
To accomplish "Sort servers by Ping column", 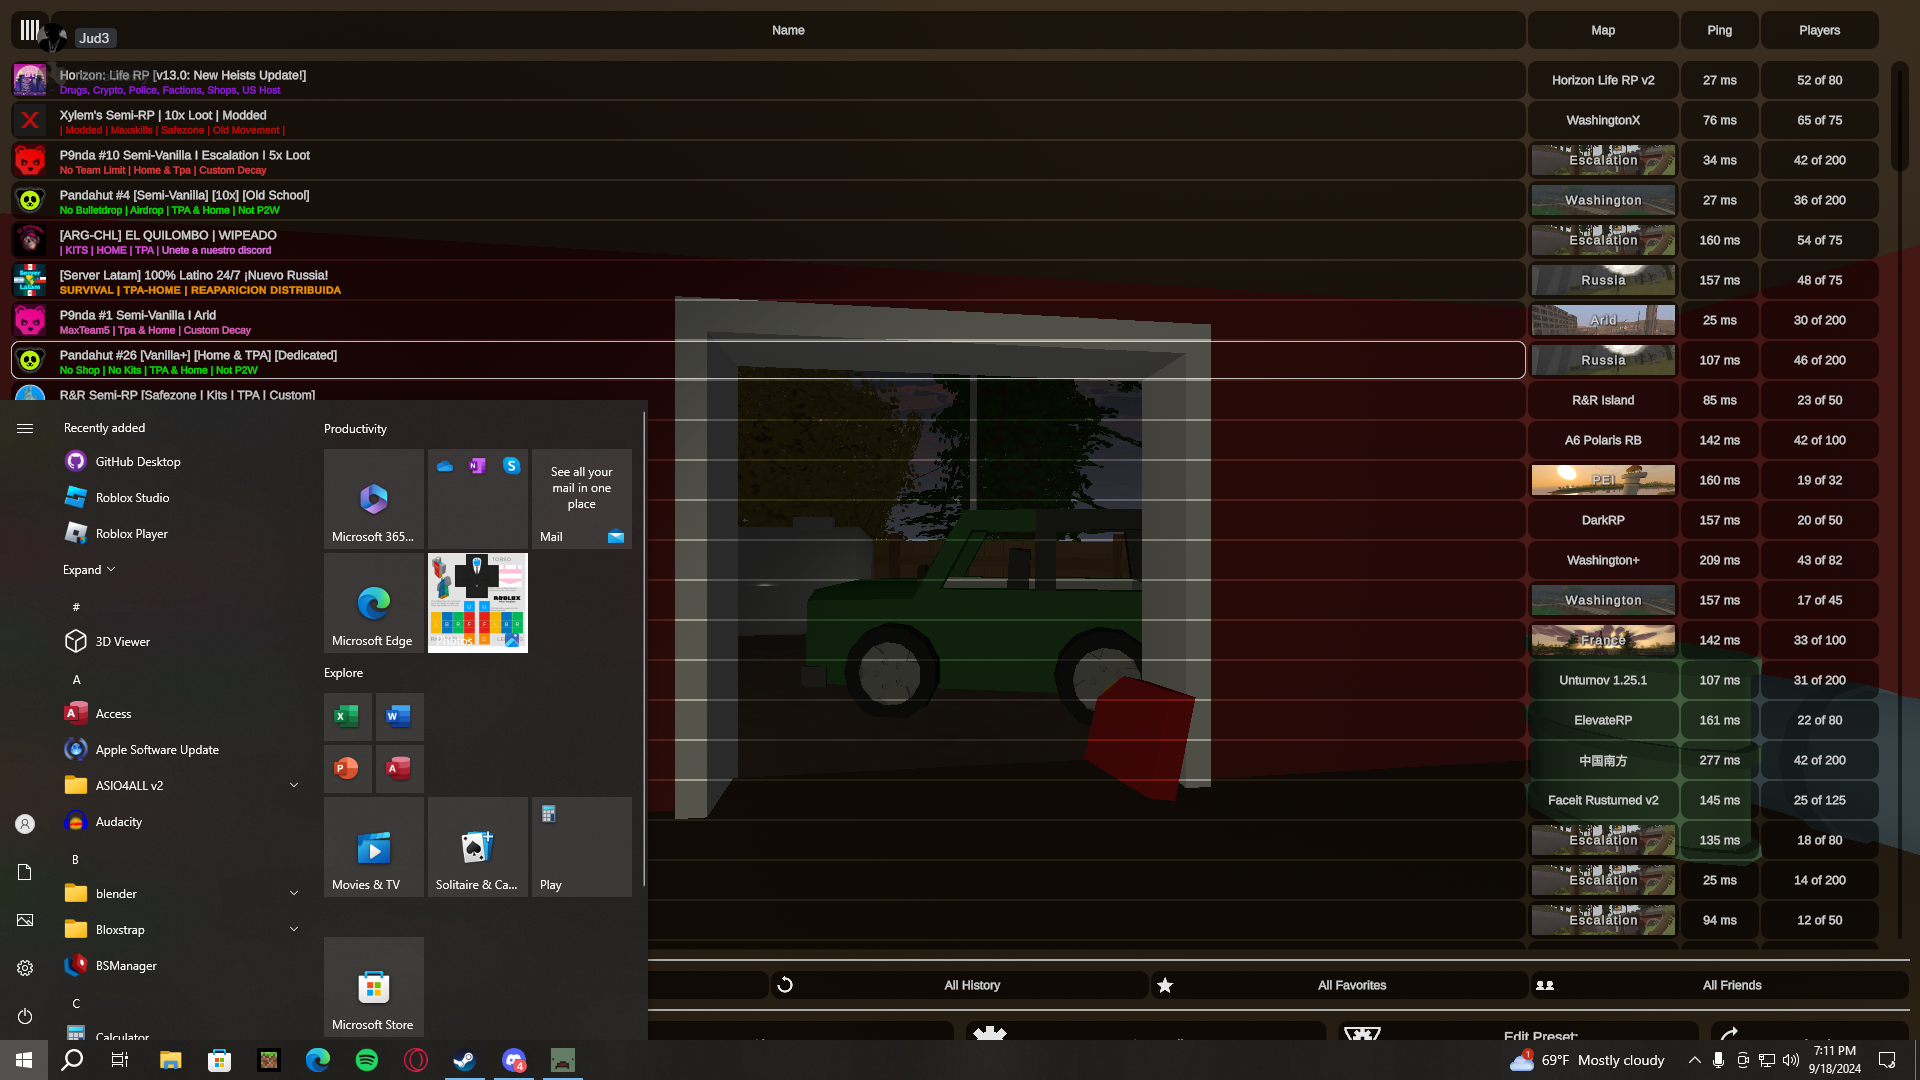I will [x=1719, y=30].
